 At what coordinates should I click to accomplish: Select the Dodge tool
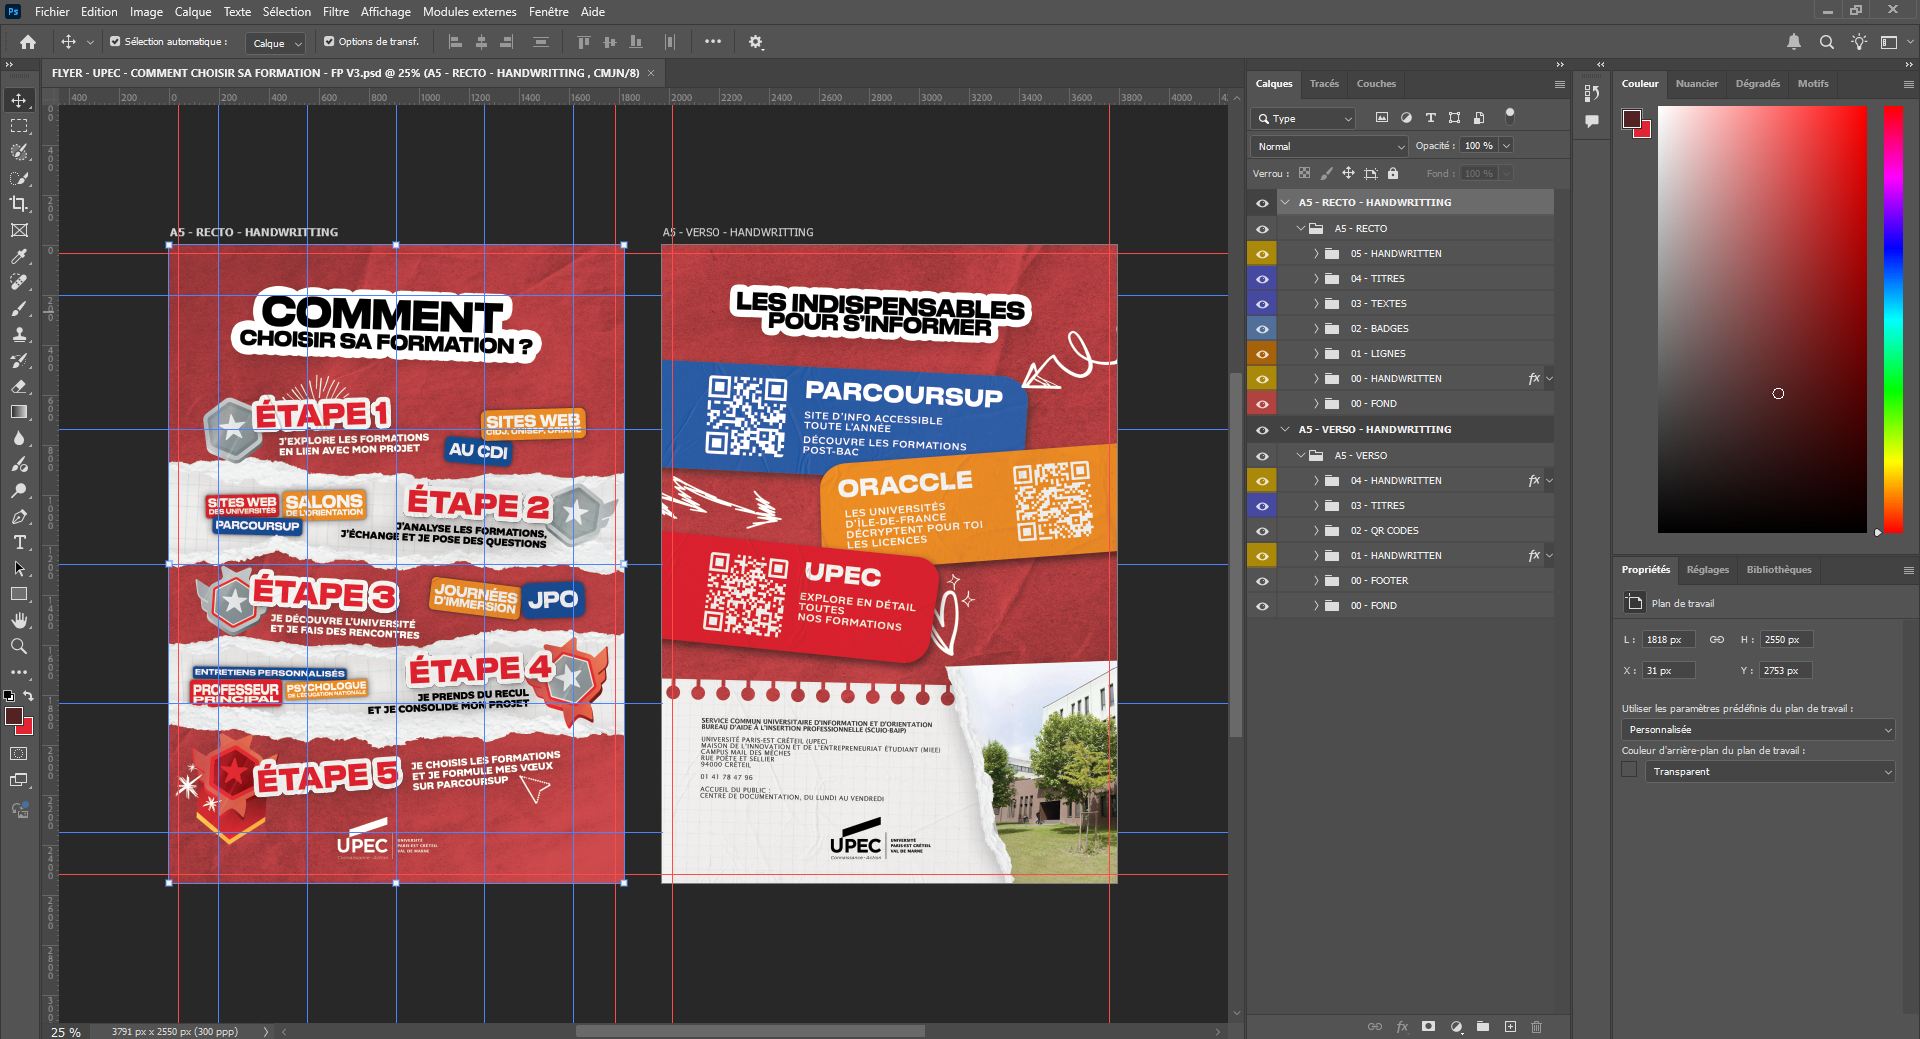click(x=19, y=490)
